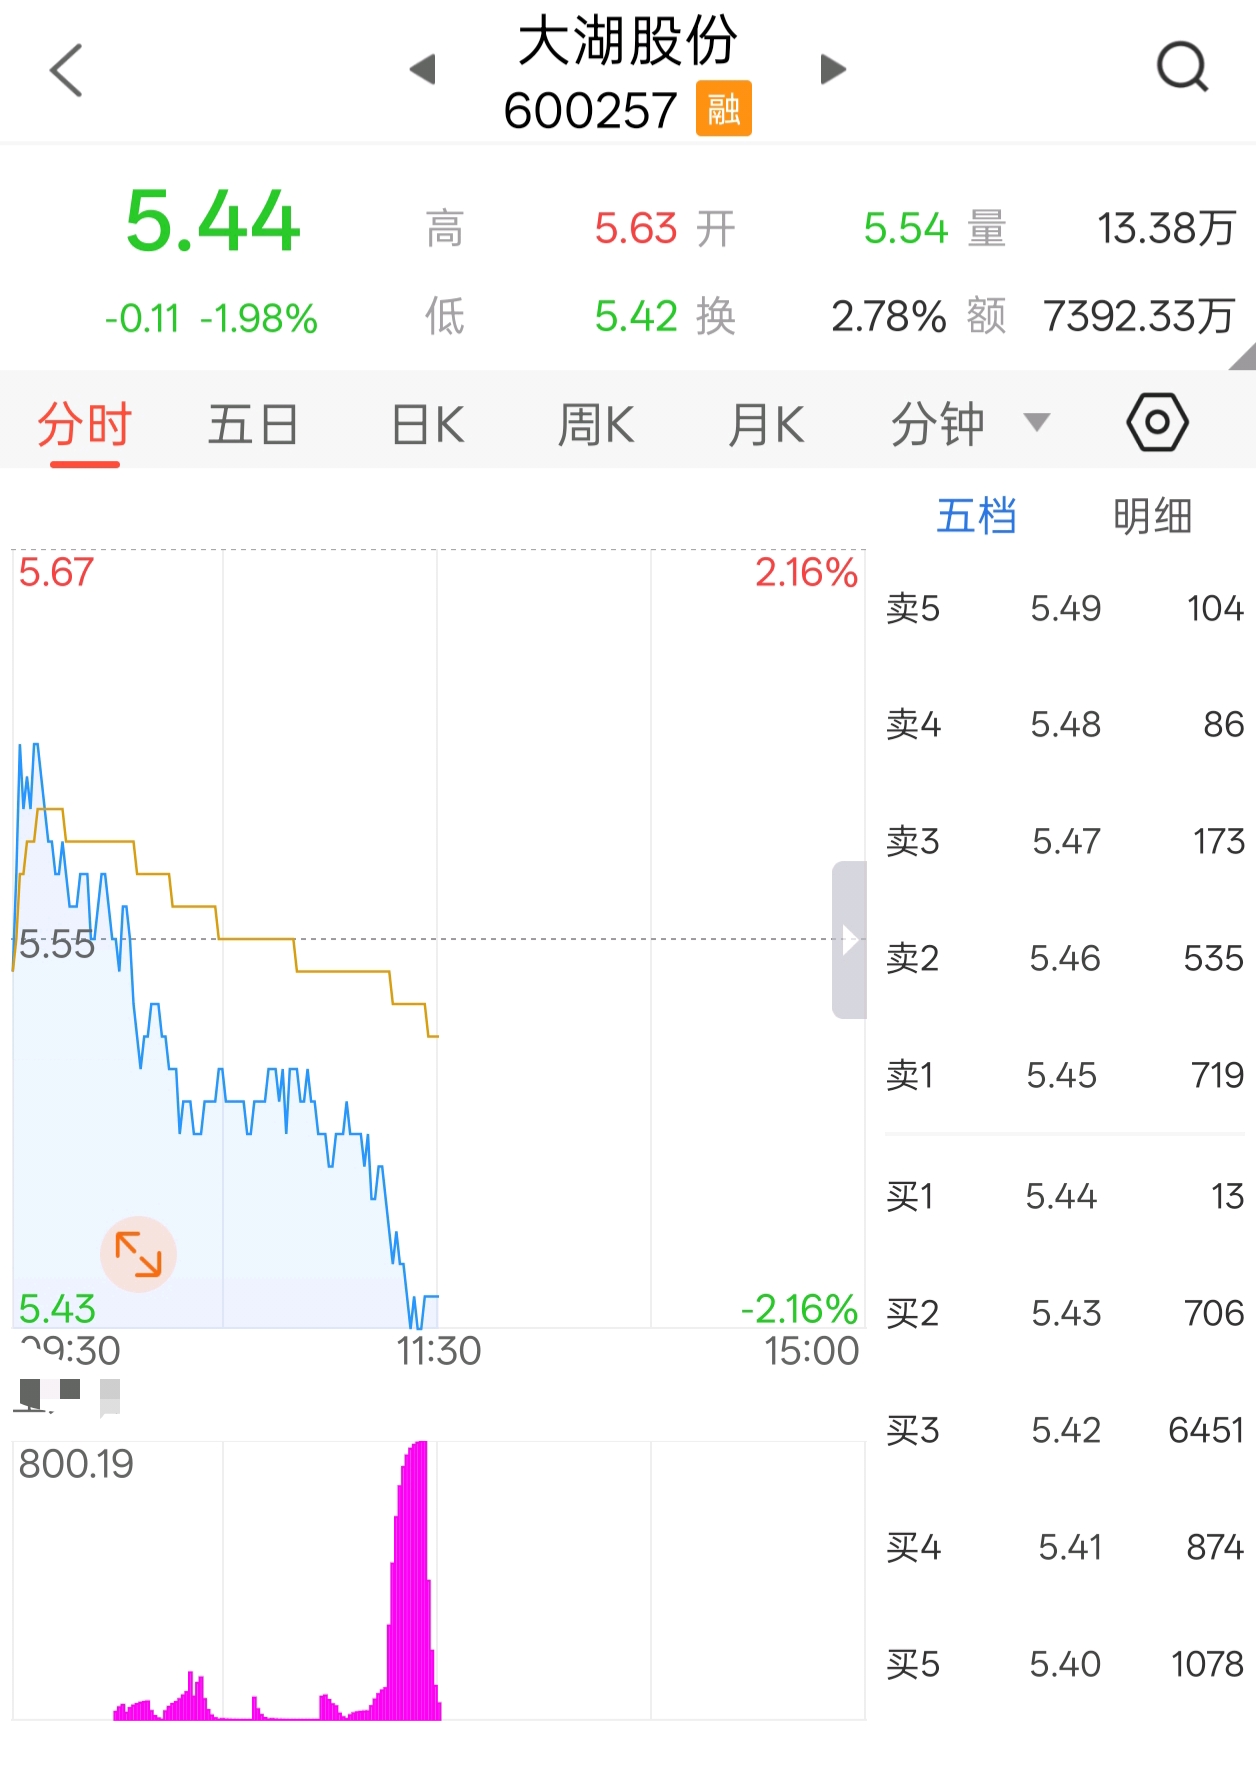1256x1767 pixels.
Task: Go to previous stock with left triangle
Action: (x=423, y=69)
